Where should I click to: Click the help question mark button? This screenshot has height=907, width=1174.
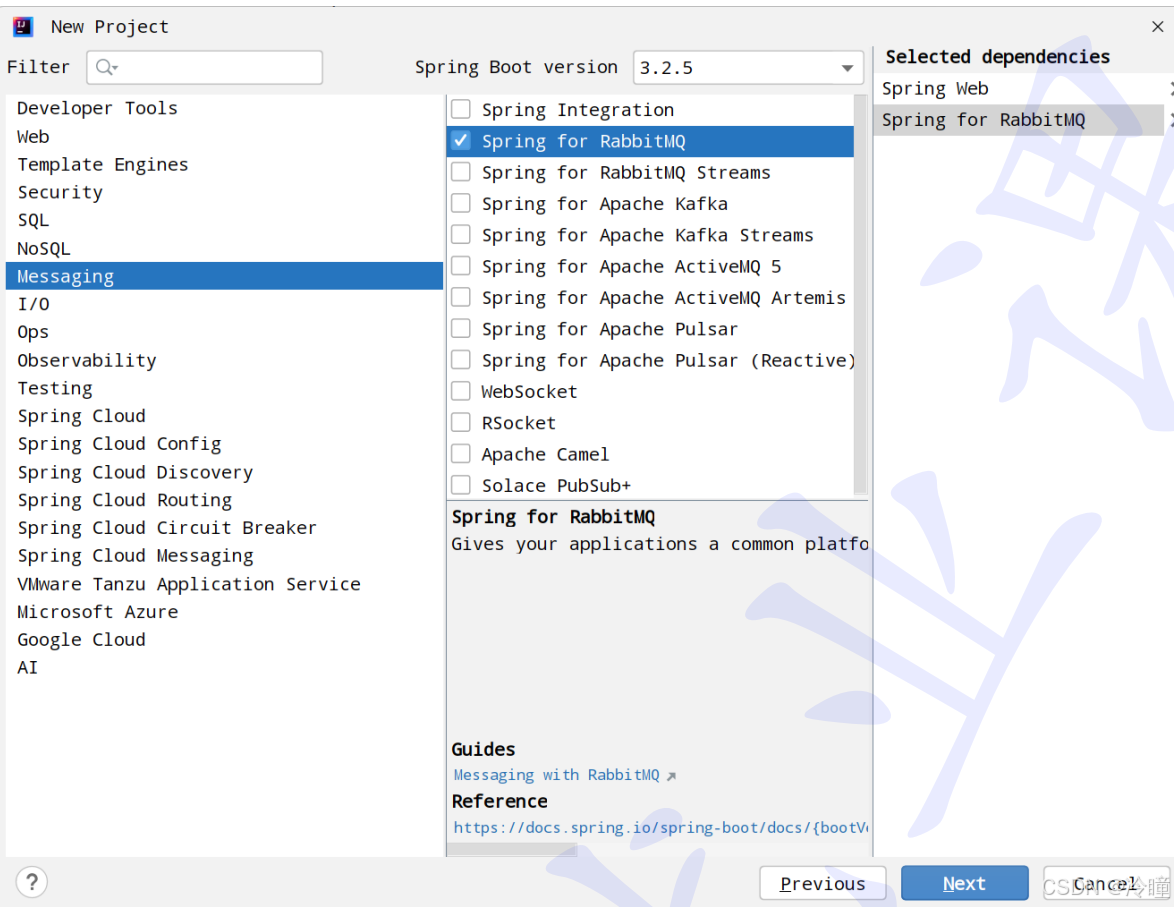(x=31, y=882)
